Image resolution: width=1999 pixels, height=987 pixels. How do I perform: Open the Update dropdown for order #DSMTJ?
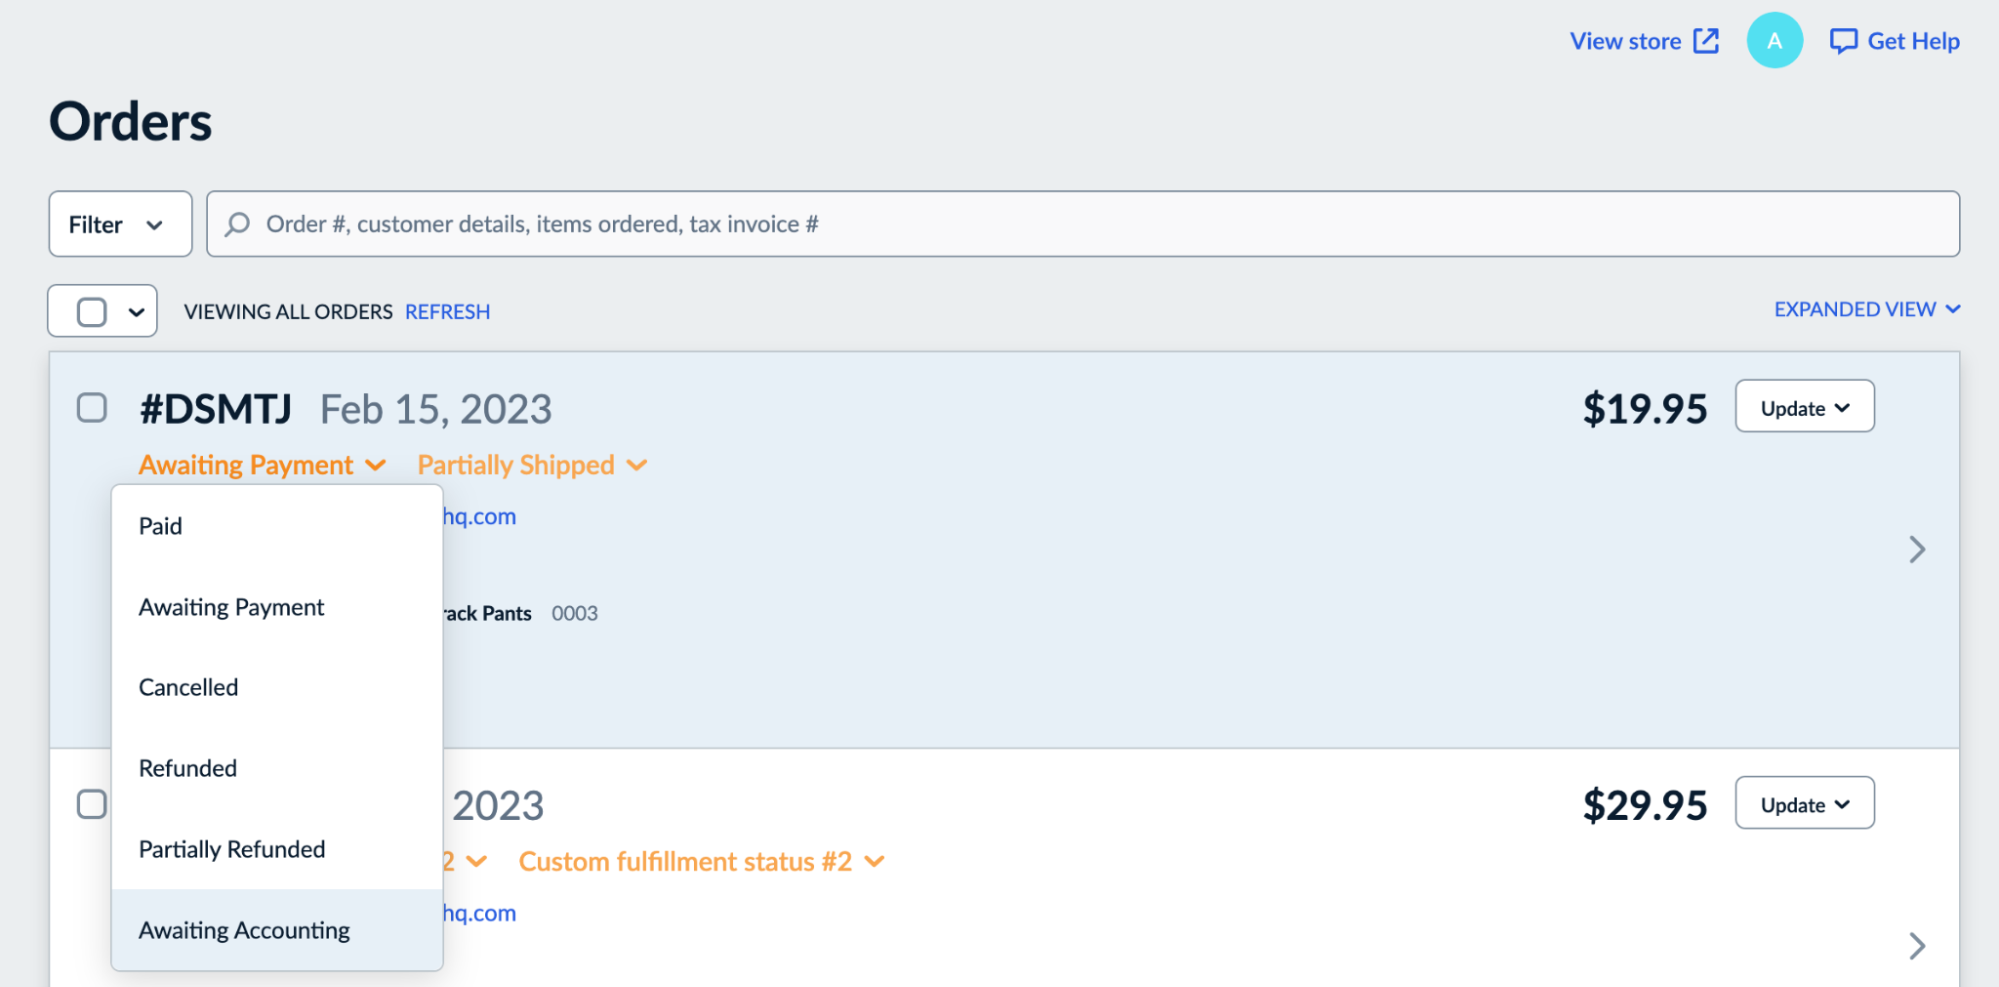[x=1803, y=407]
